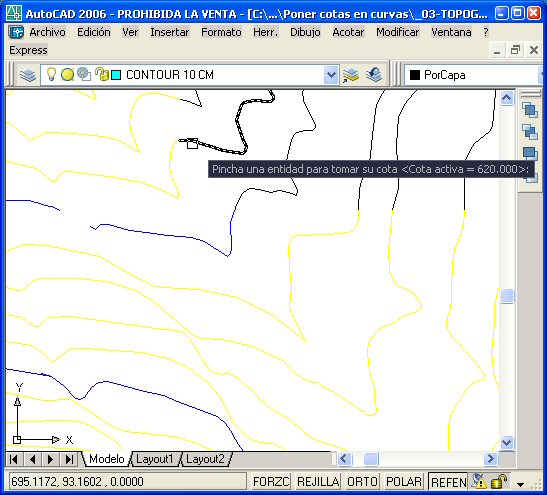
Task: Click Make Object's Layer Current icon
Action: click(x=351, y=75)
